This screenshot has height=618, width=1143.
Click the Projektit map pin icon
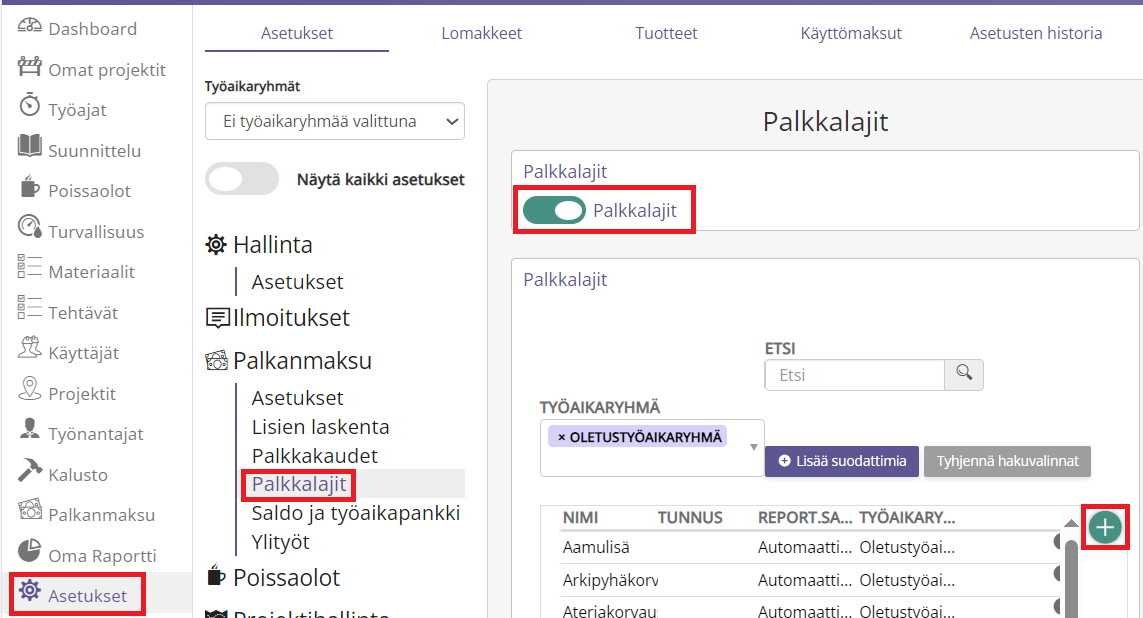coord(29,389)
